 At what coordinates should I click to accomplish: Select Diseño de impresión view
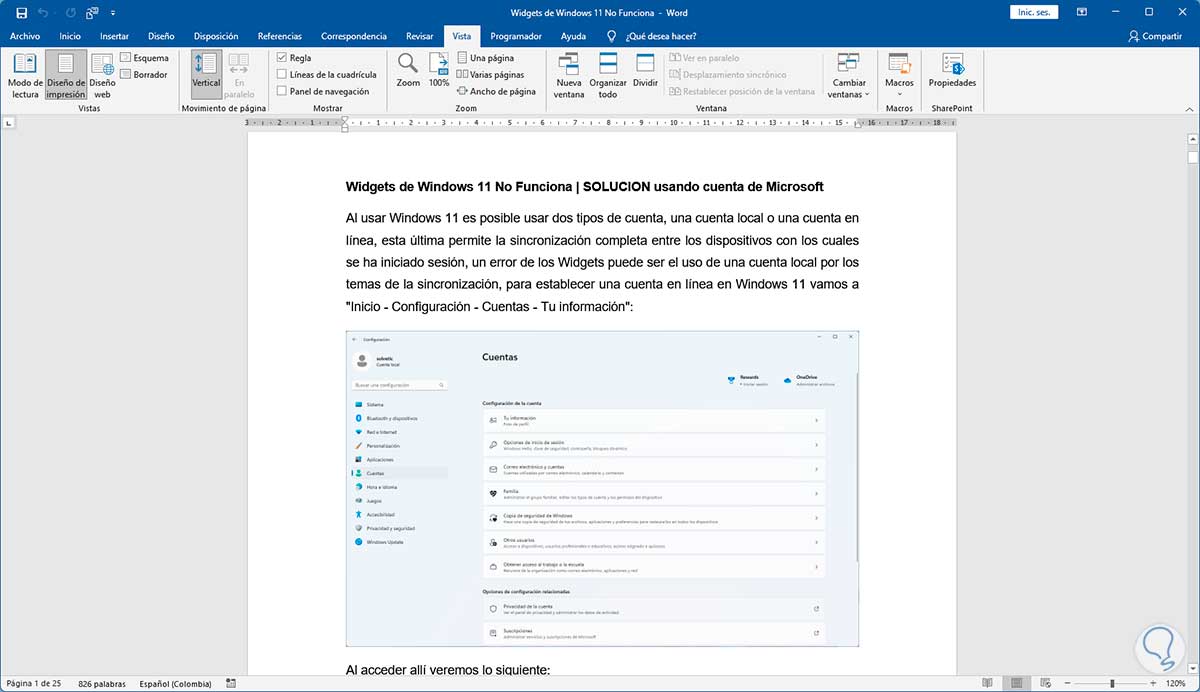[66, 76]
